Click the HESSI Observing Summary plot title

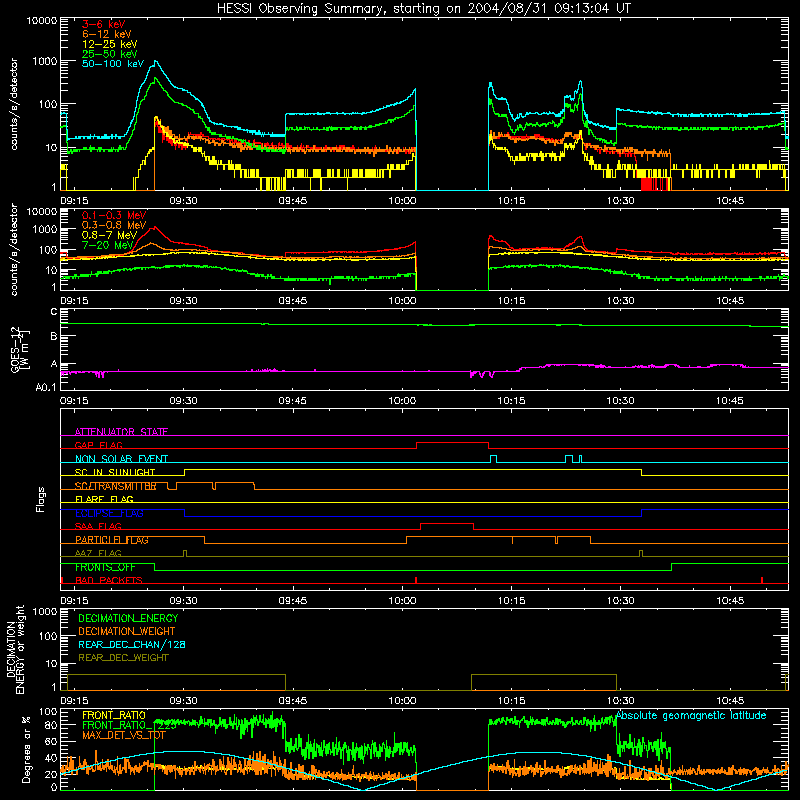pos(424,8)
